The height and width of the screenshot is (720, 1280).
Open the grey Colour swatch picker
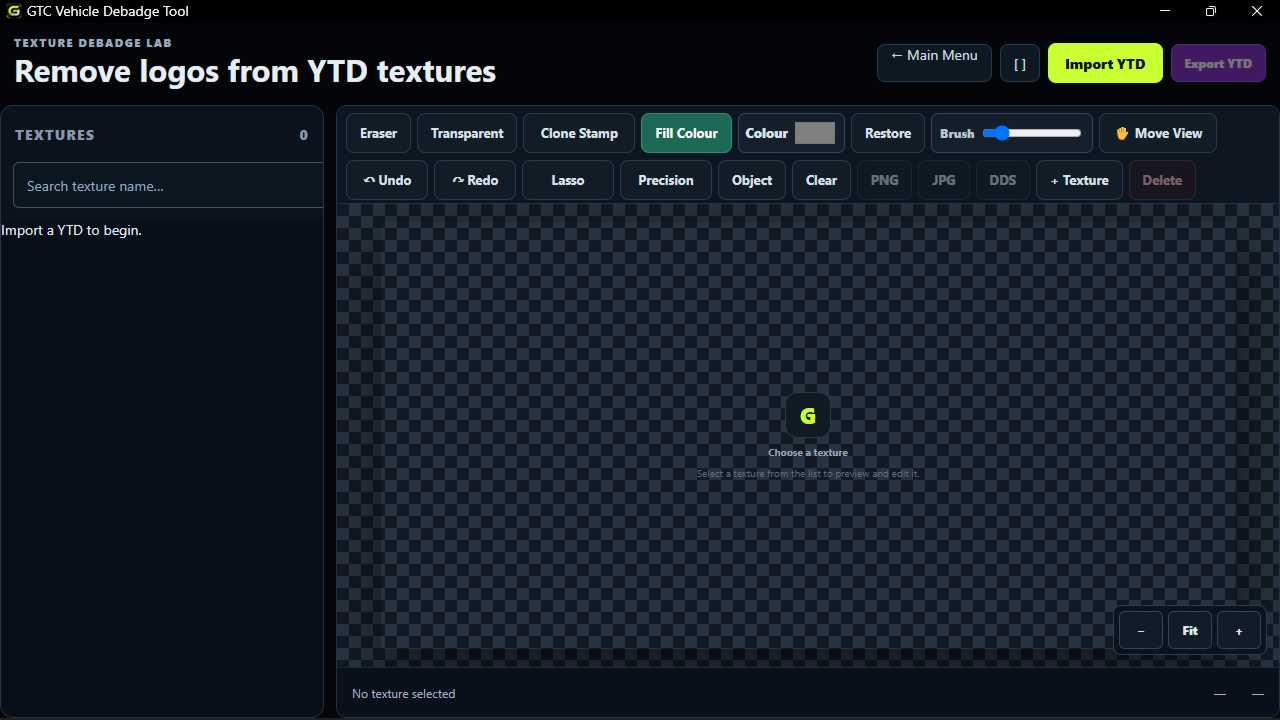(814, 133)
